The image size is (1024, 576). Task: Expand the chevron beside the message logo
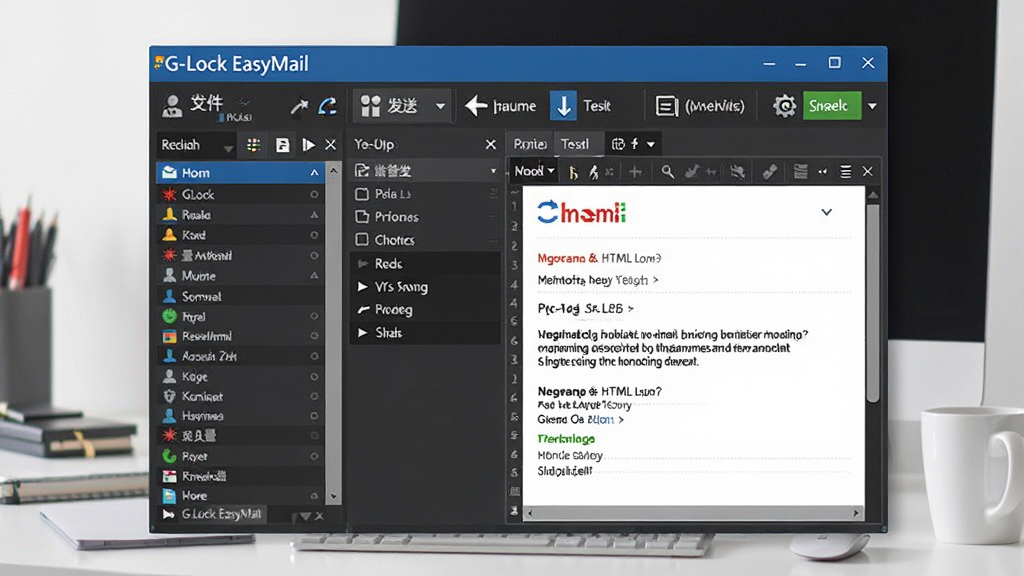[826, 212]
